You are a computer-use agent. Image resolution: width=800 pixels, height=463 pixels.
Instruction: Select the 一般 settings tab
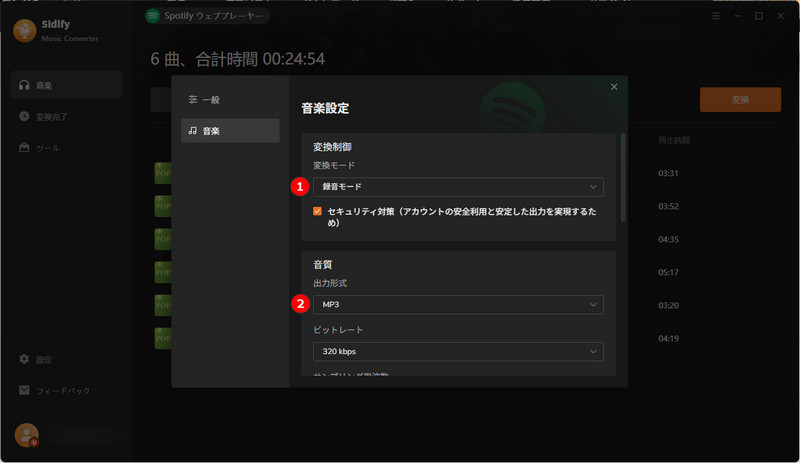(230, 100)
